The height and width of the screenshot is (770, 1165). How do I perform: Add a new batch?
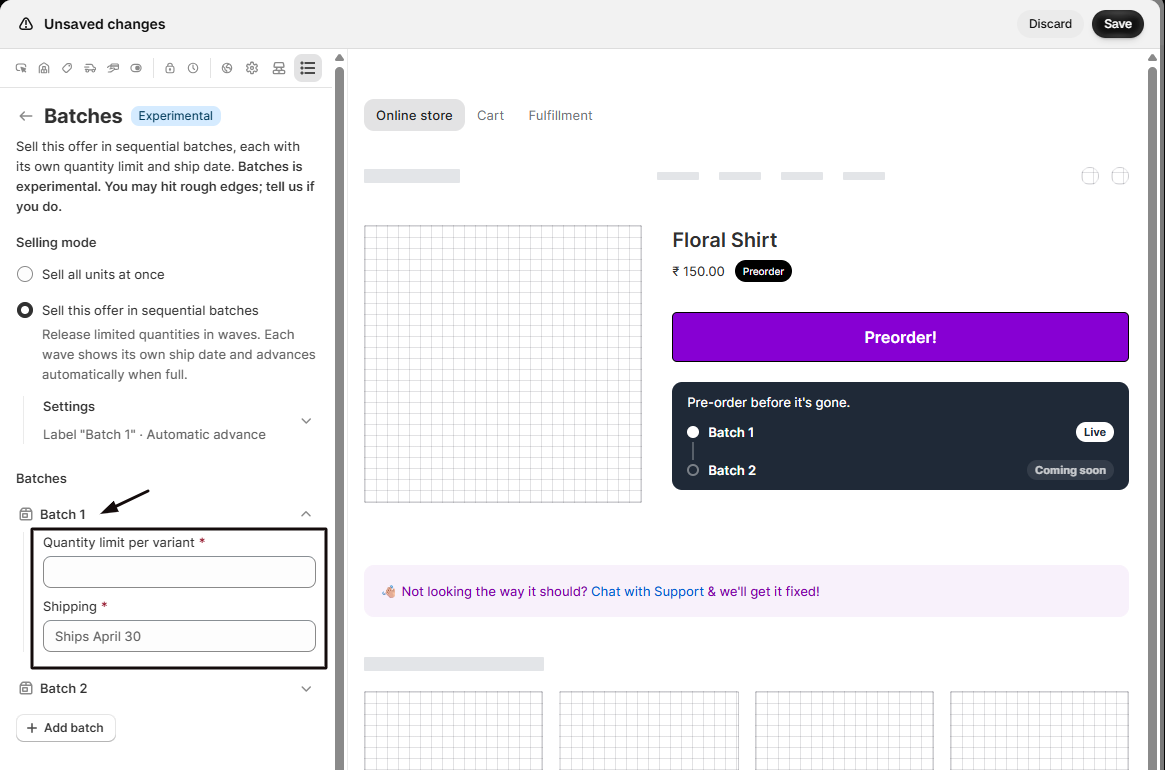pyautogui.click(x=65, y=728)
